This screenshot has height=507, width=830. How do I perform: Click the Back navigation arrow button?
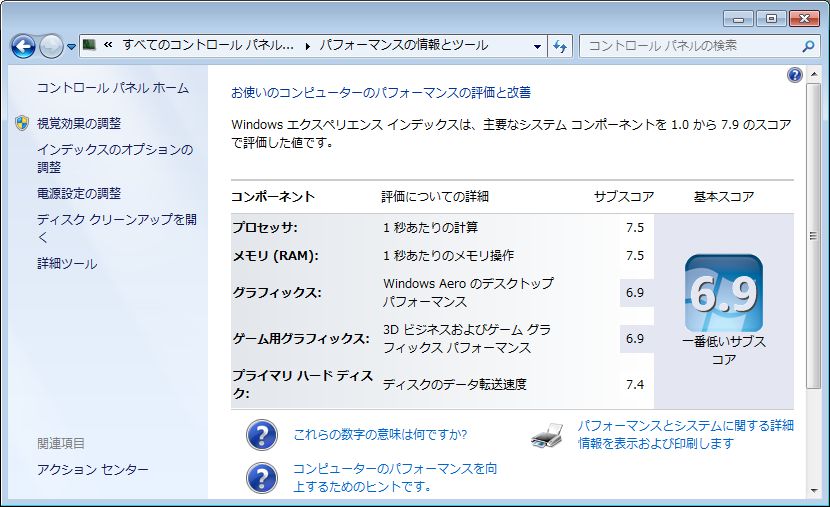(23, 47)
